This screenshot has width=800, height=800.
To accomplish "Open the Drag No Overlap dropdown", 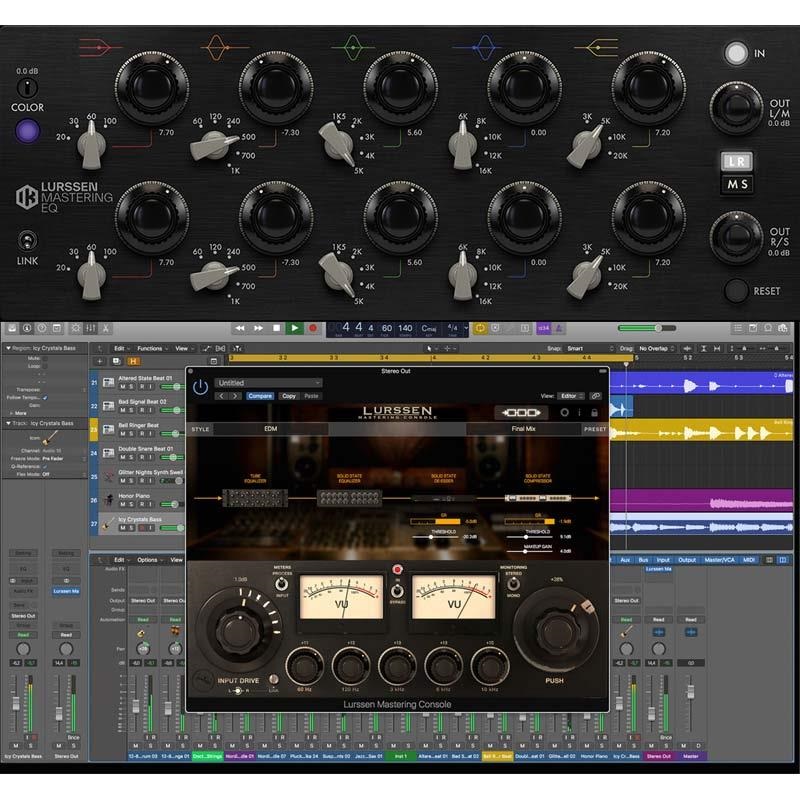I will [x=656, y=348].
